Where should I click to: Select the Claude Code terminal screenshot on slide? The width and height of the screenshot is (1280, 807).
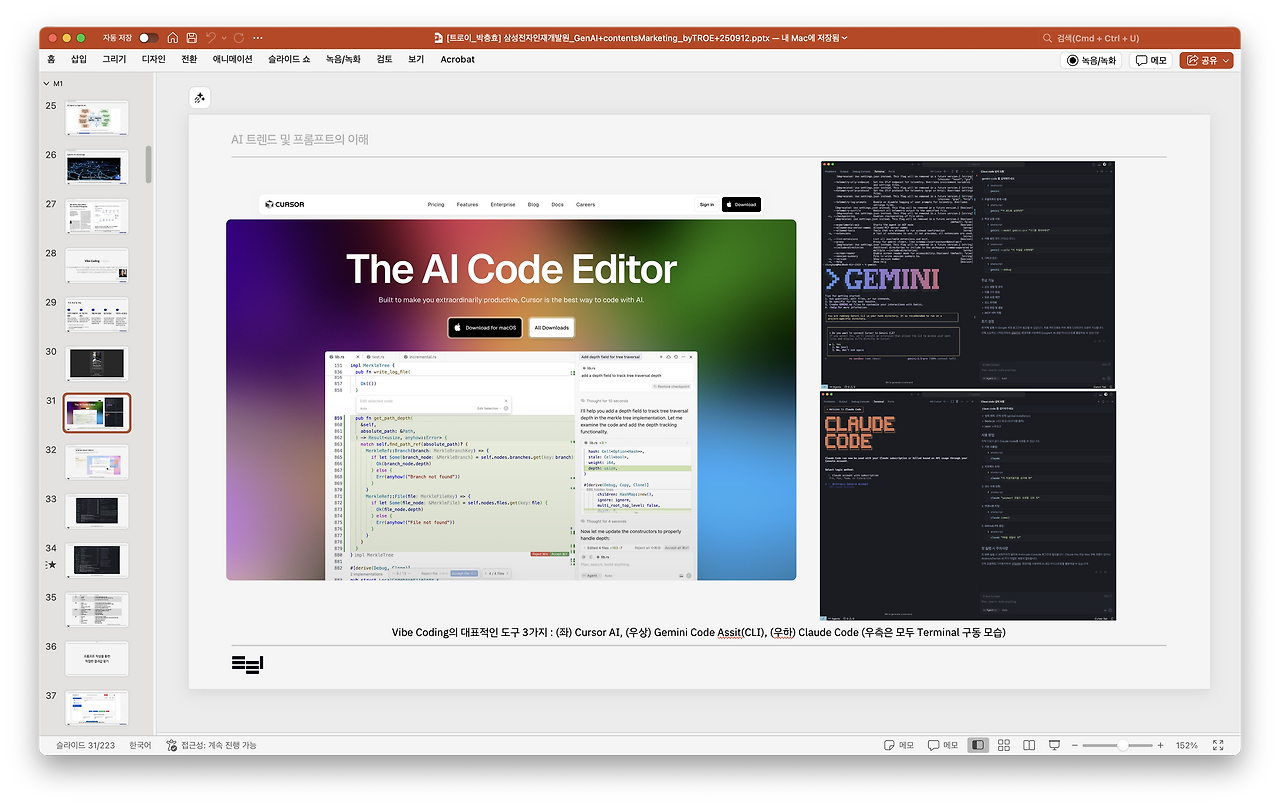[968, 505]
